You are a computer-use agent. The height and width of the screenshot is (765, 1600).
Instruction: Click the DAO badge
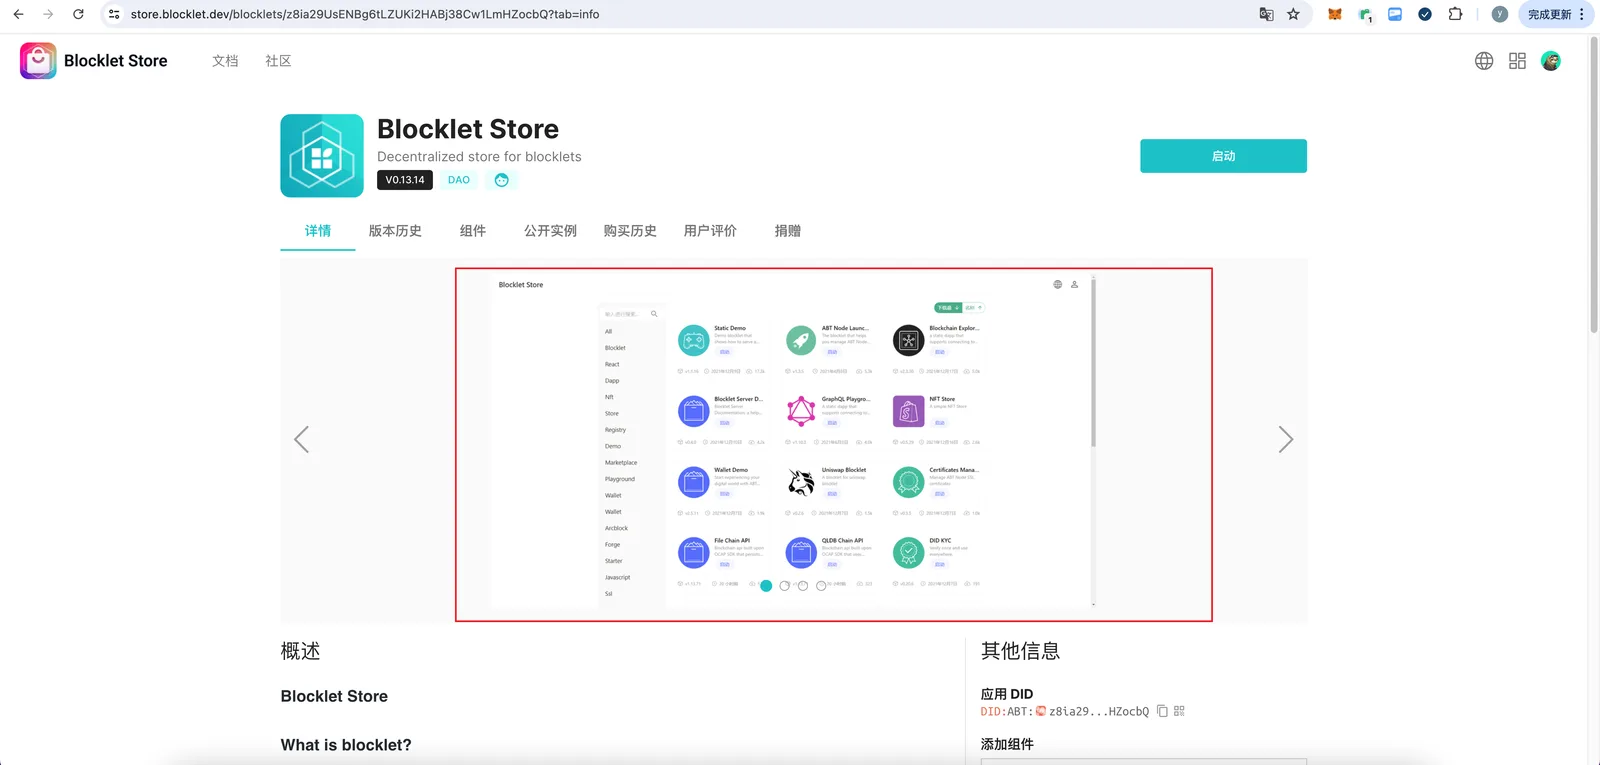pyautogui.click(x=459, y=180)
